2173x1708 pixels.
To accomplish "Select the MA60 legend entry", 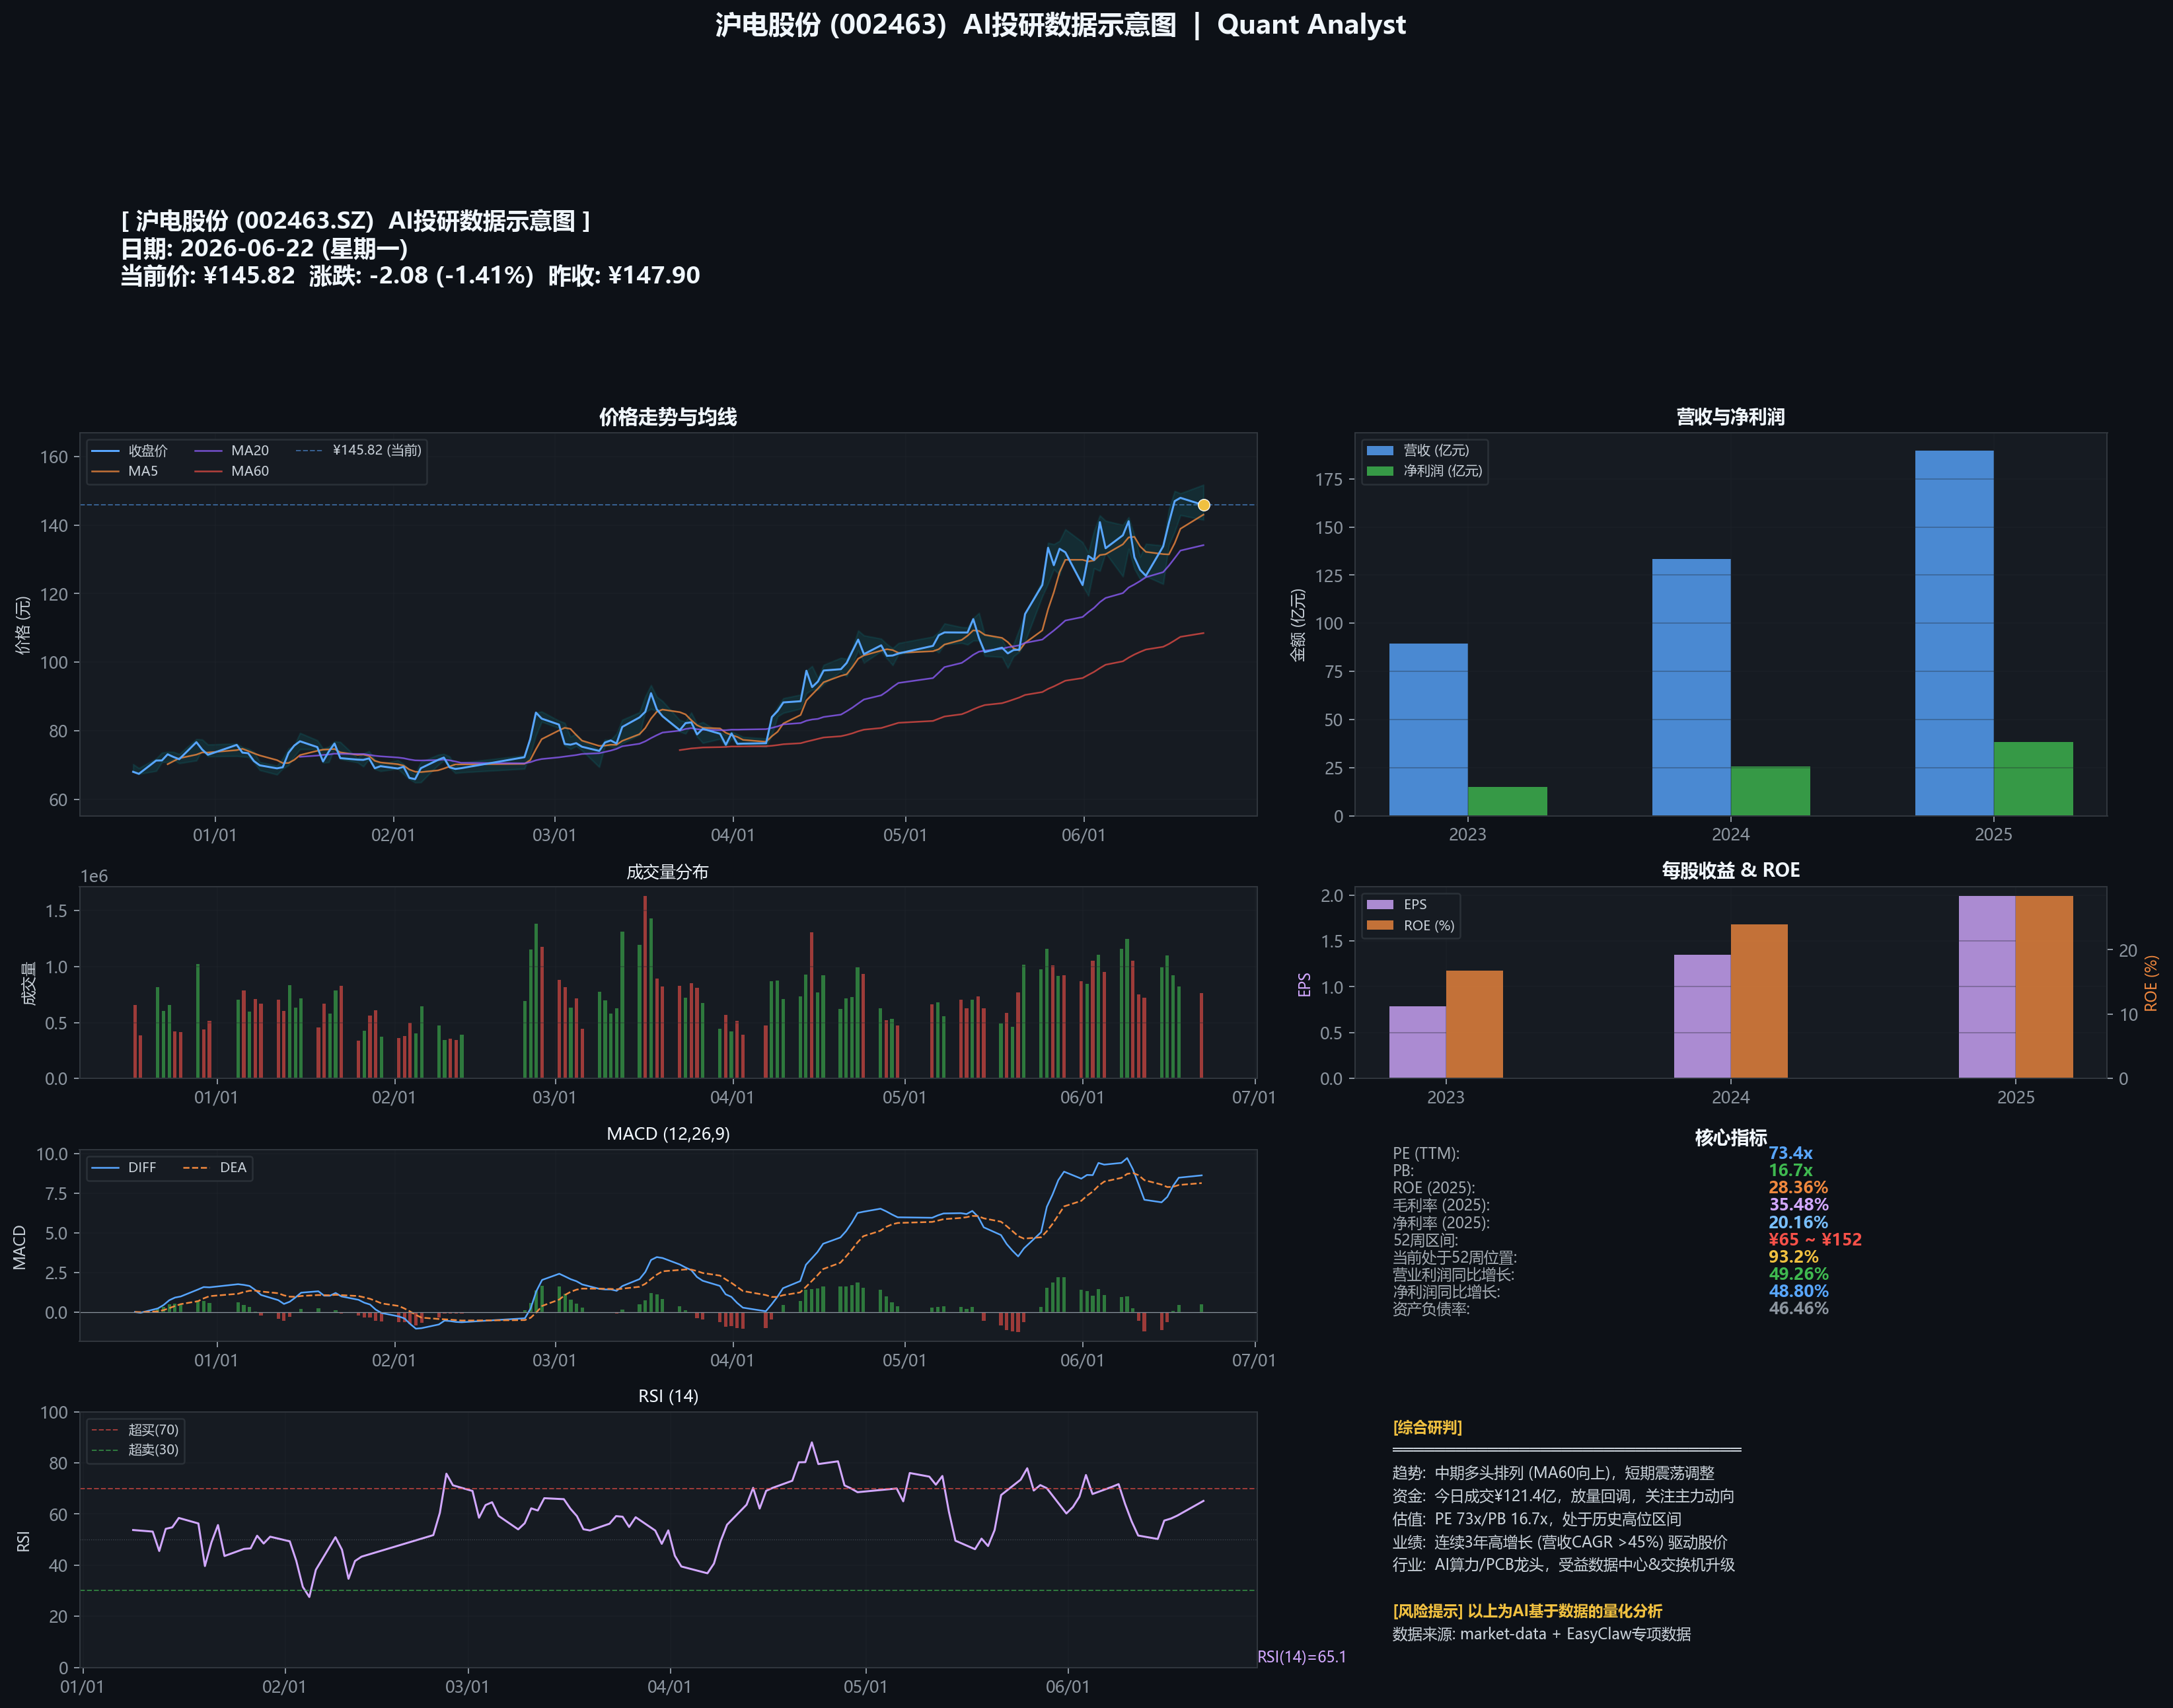I will click(x=231, y=471).
